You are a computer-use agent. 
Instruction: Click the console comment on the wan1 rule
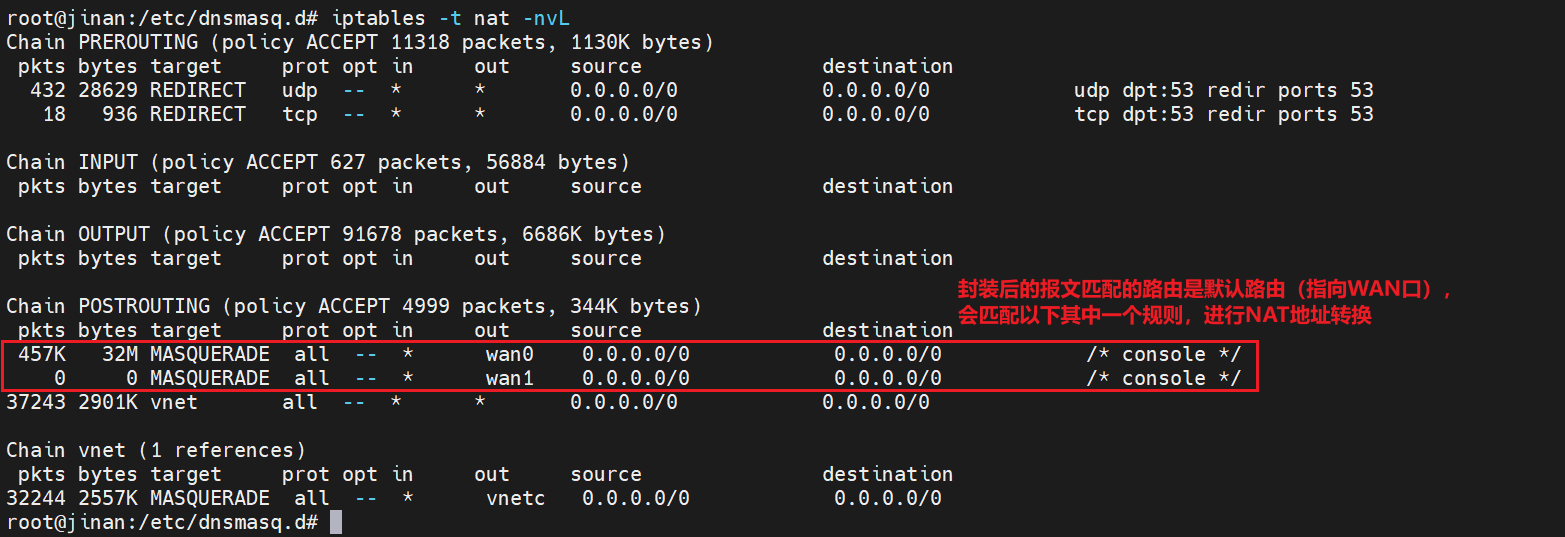(1163, 378)
